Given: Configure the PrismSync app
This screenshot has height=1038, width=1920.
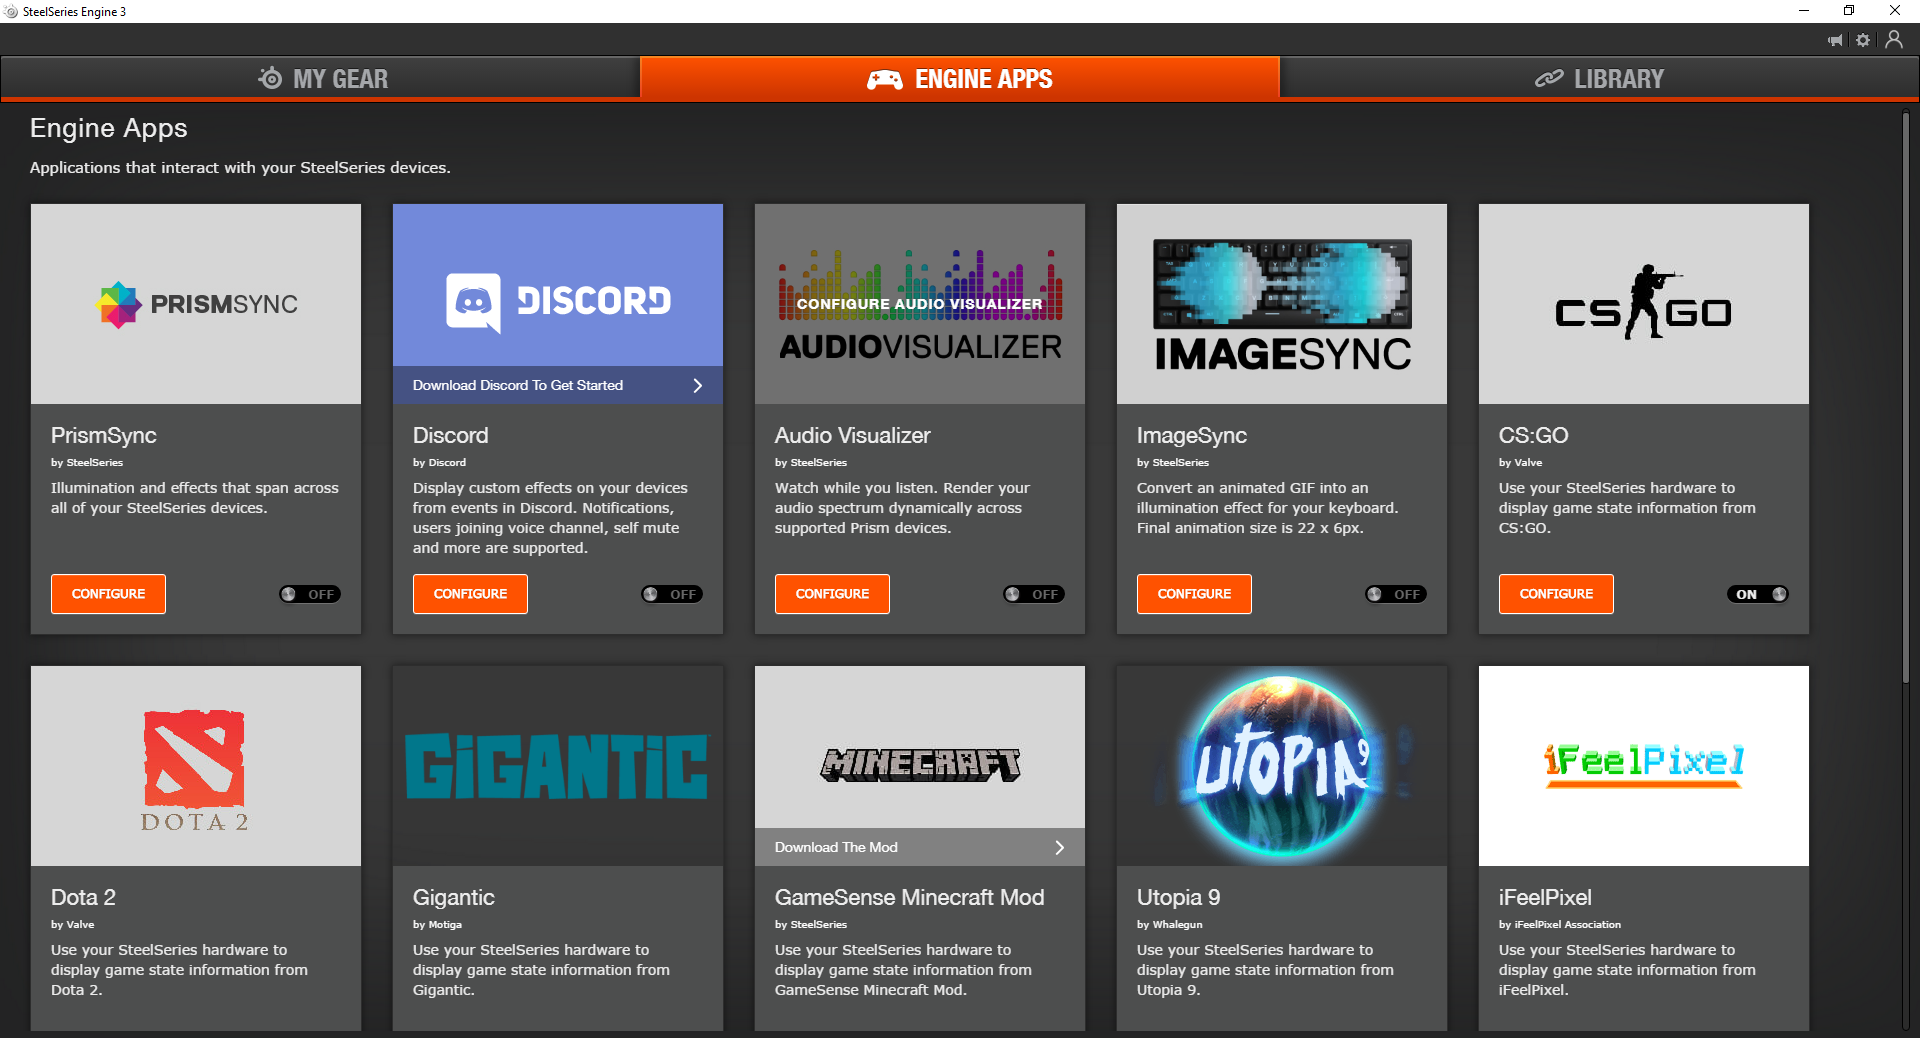Looking at the screenshot, I should click(108, 594).
